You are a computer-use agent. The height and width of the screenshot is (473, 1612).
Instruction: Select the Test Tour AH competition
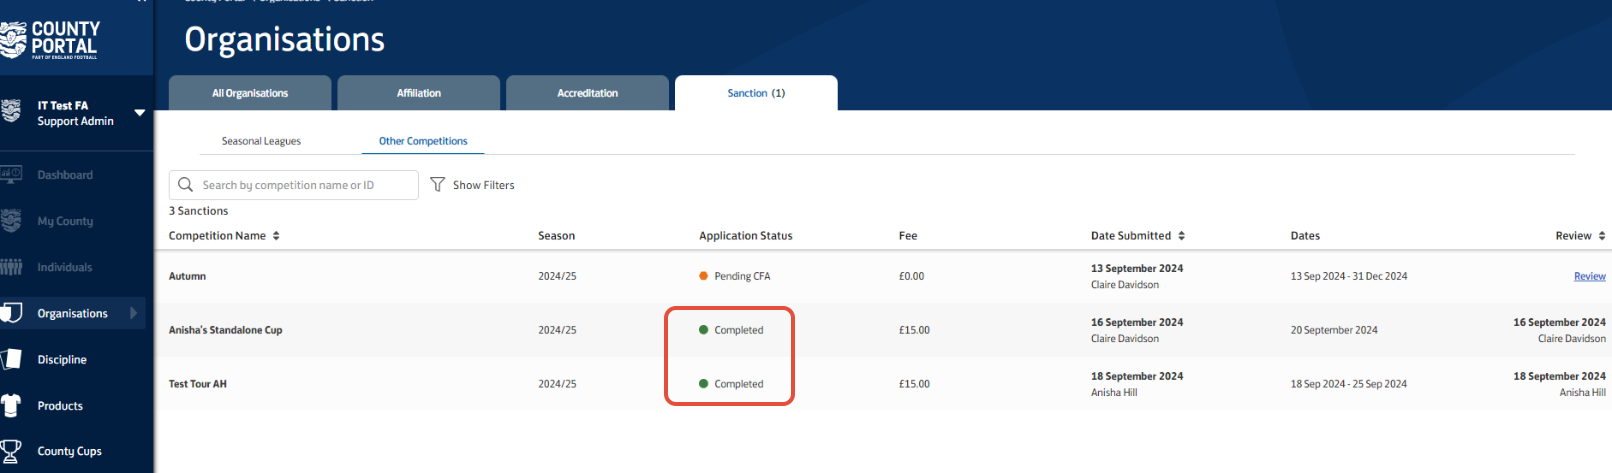pos(198,384)
